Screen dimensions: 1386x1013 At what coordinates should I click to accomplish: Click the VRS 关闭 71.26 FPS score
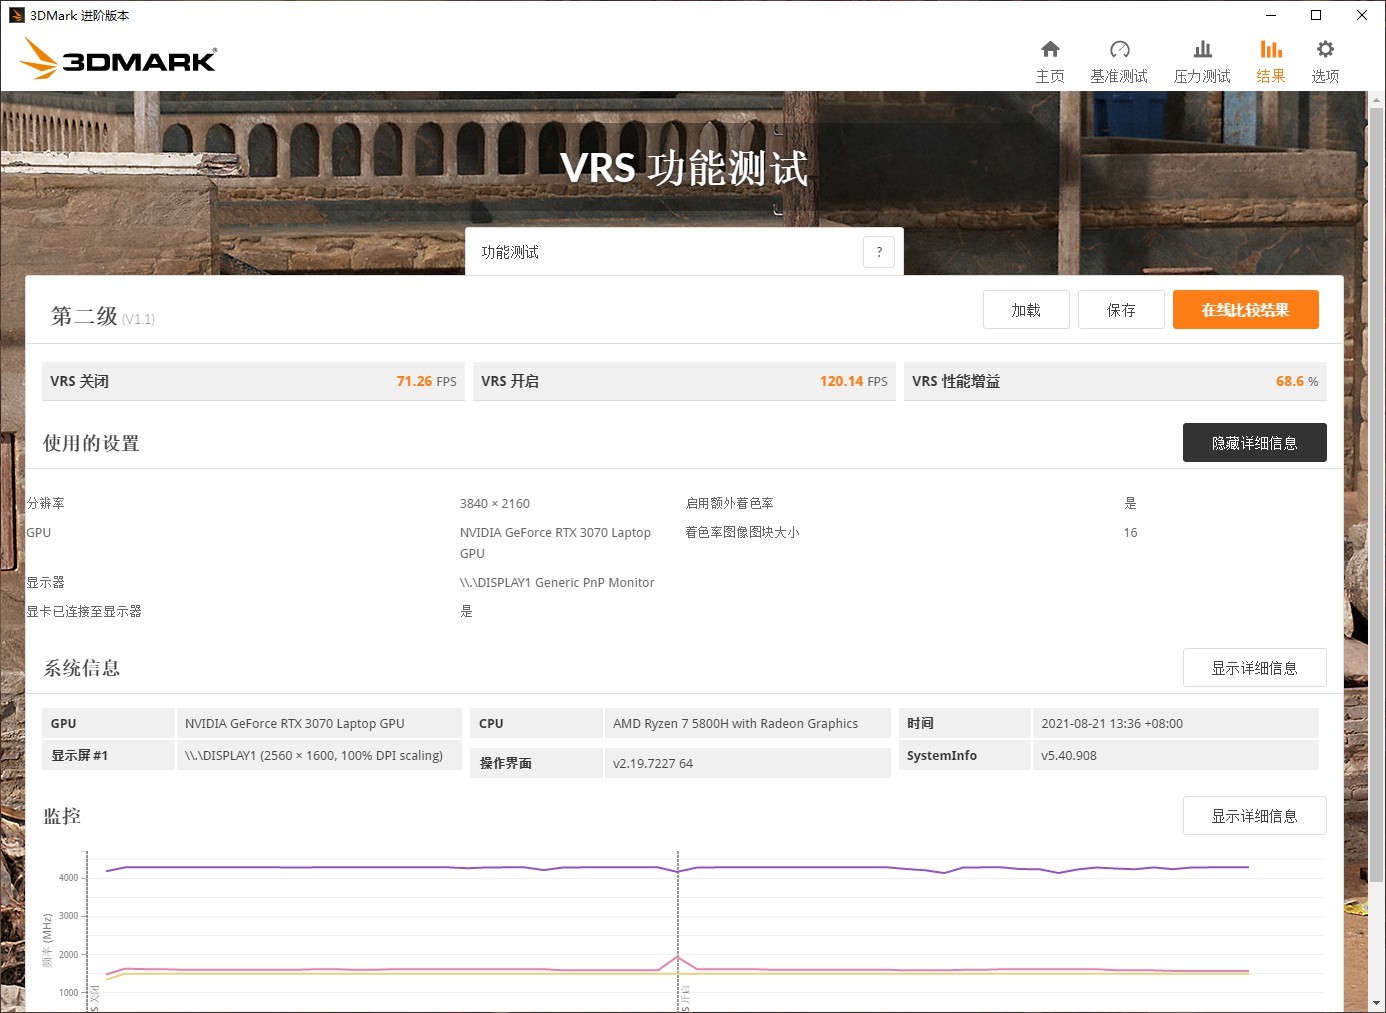coord(253,381)
